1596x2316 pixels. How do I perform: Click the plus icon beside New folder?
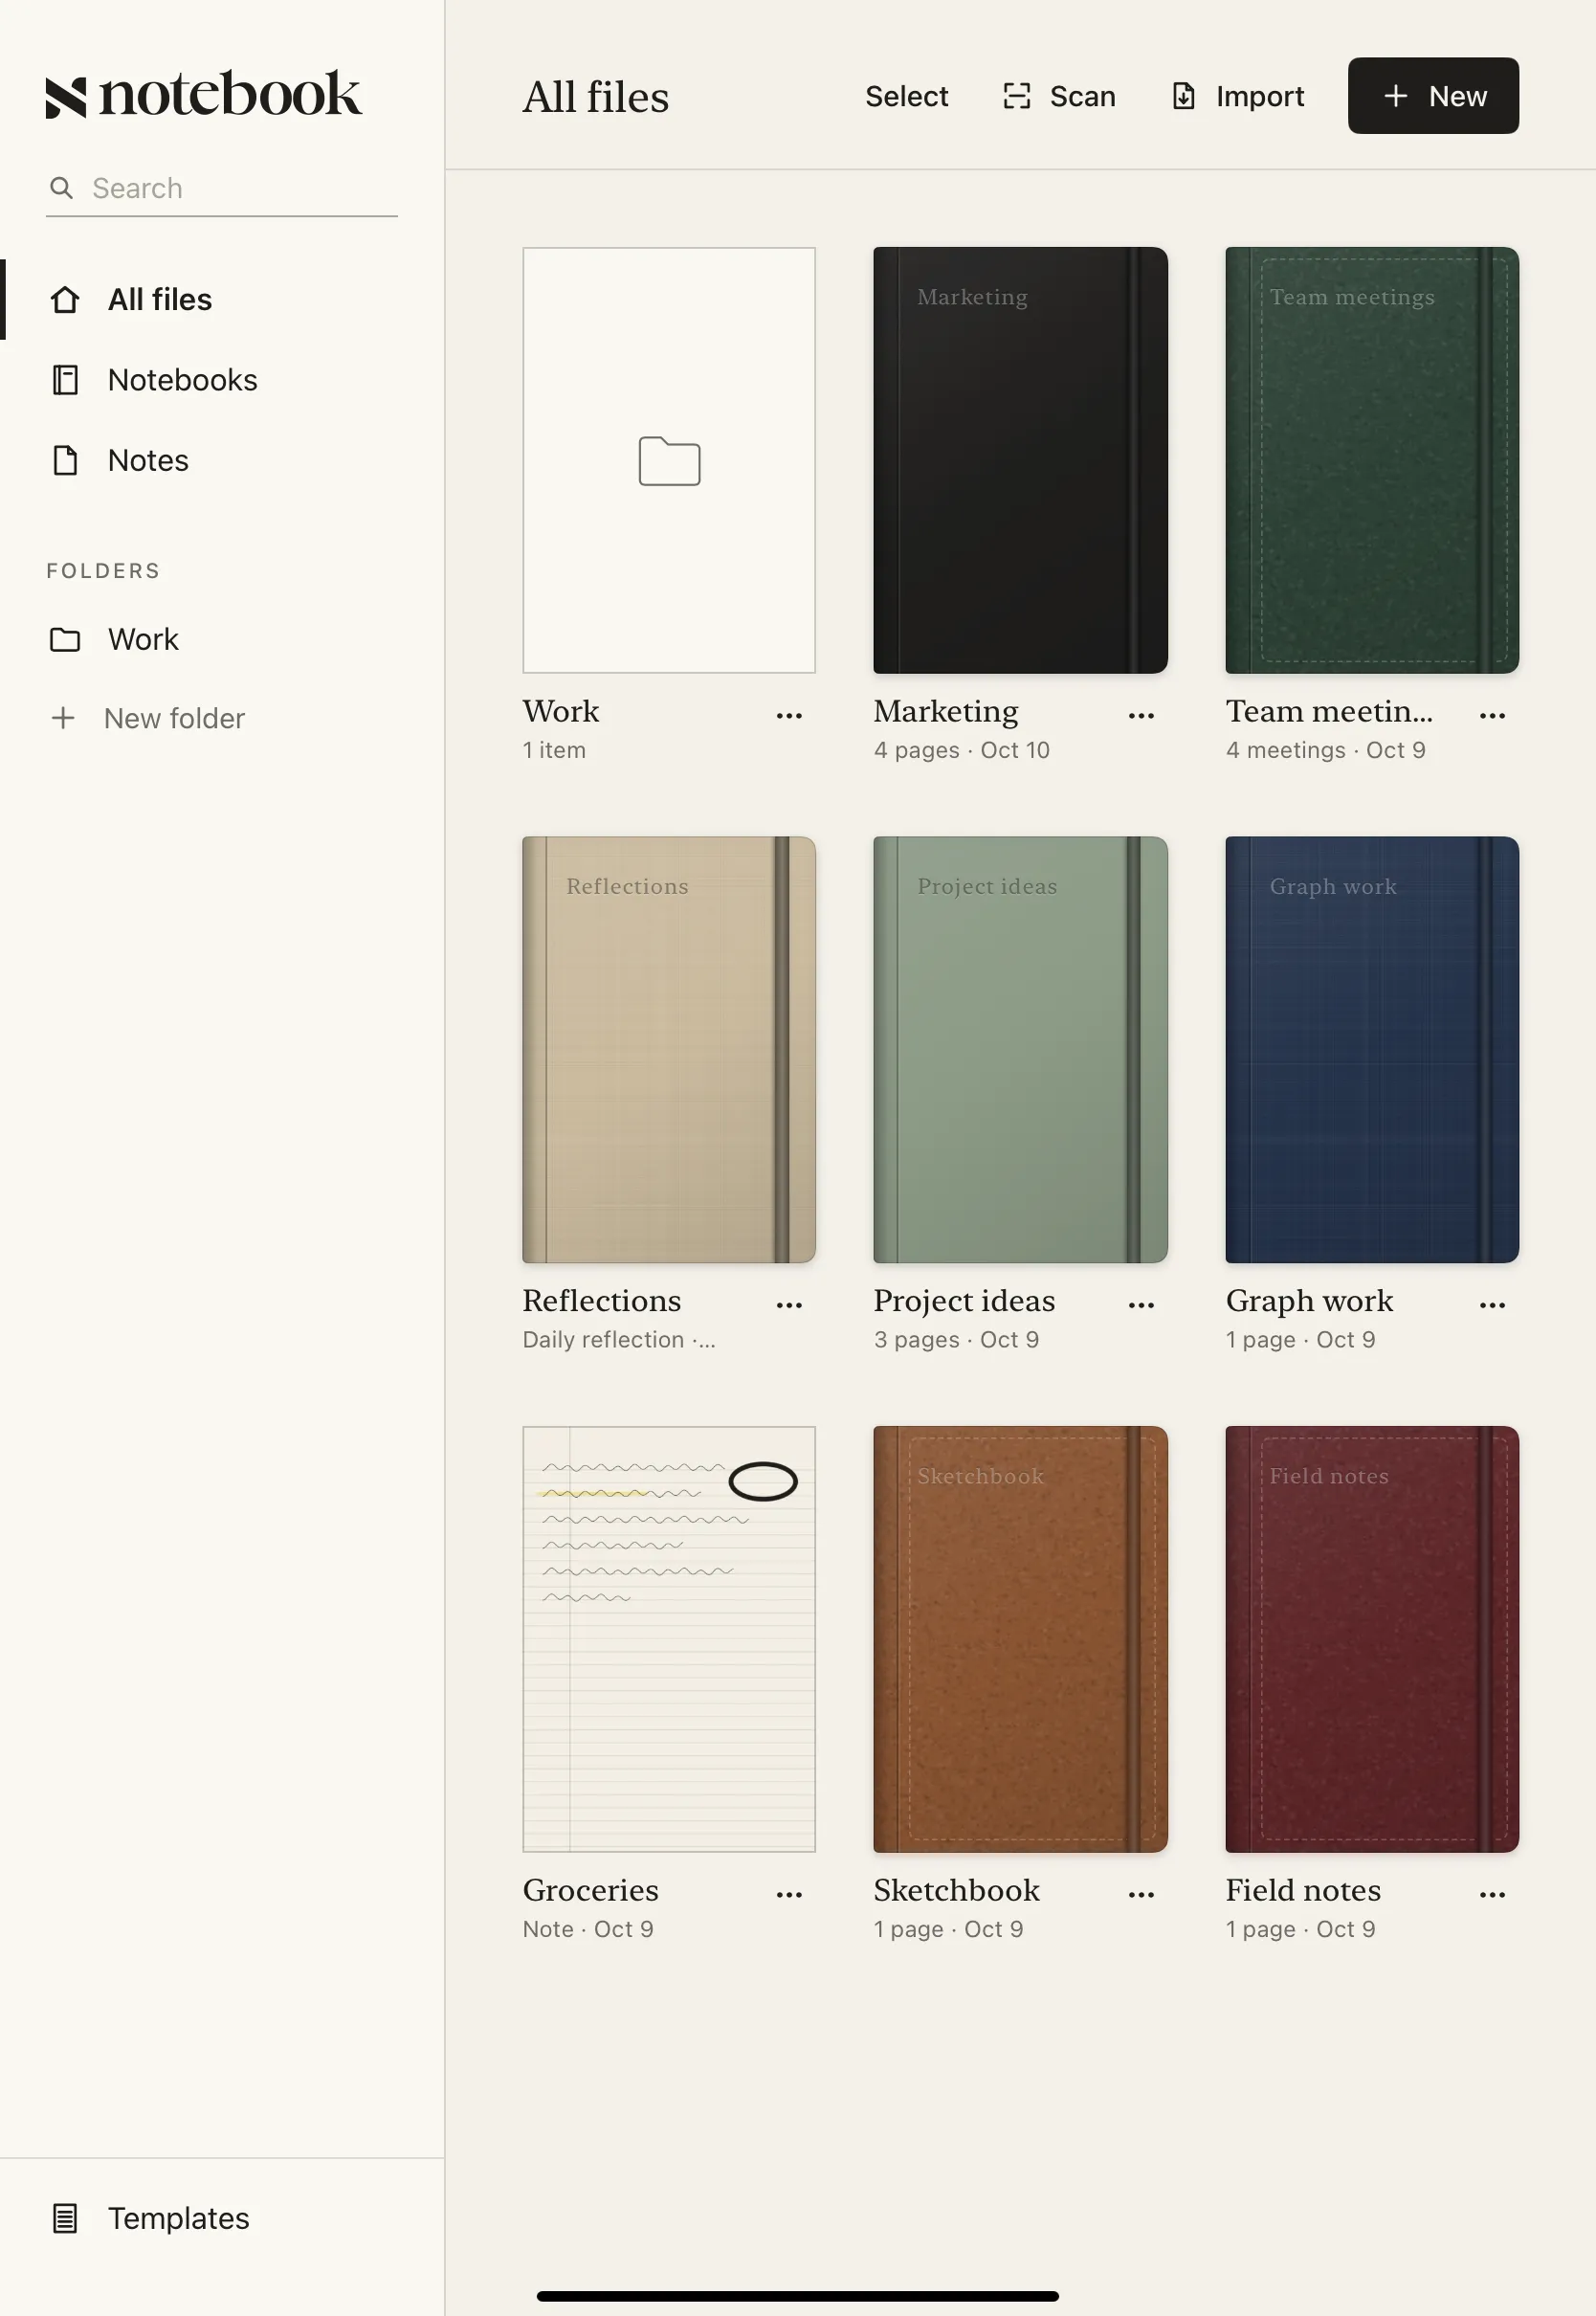tap(63, 718)
